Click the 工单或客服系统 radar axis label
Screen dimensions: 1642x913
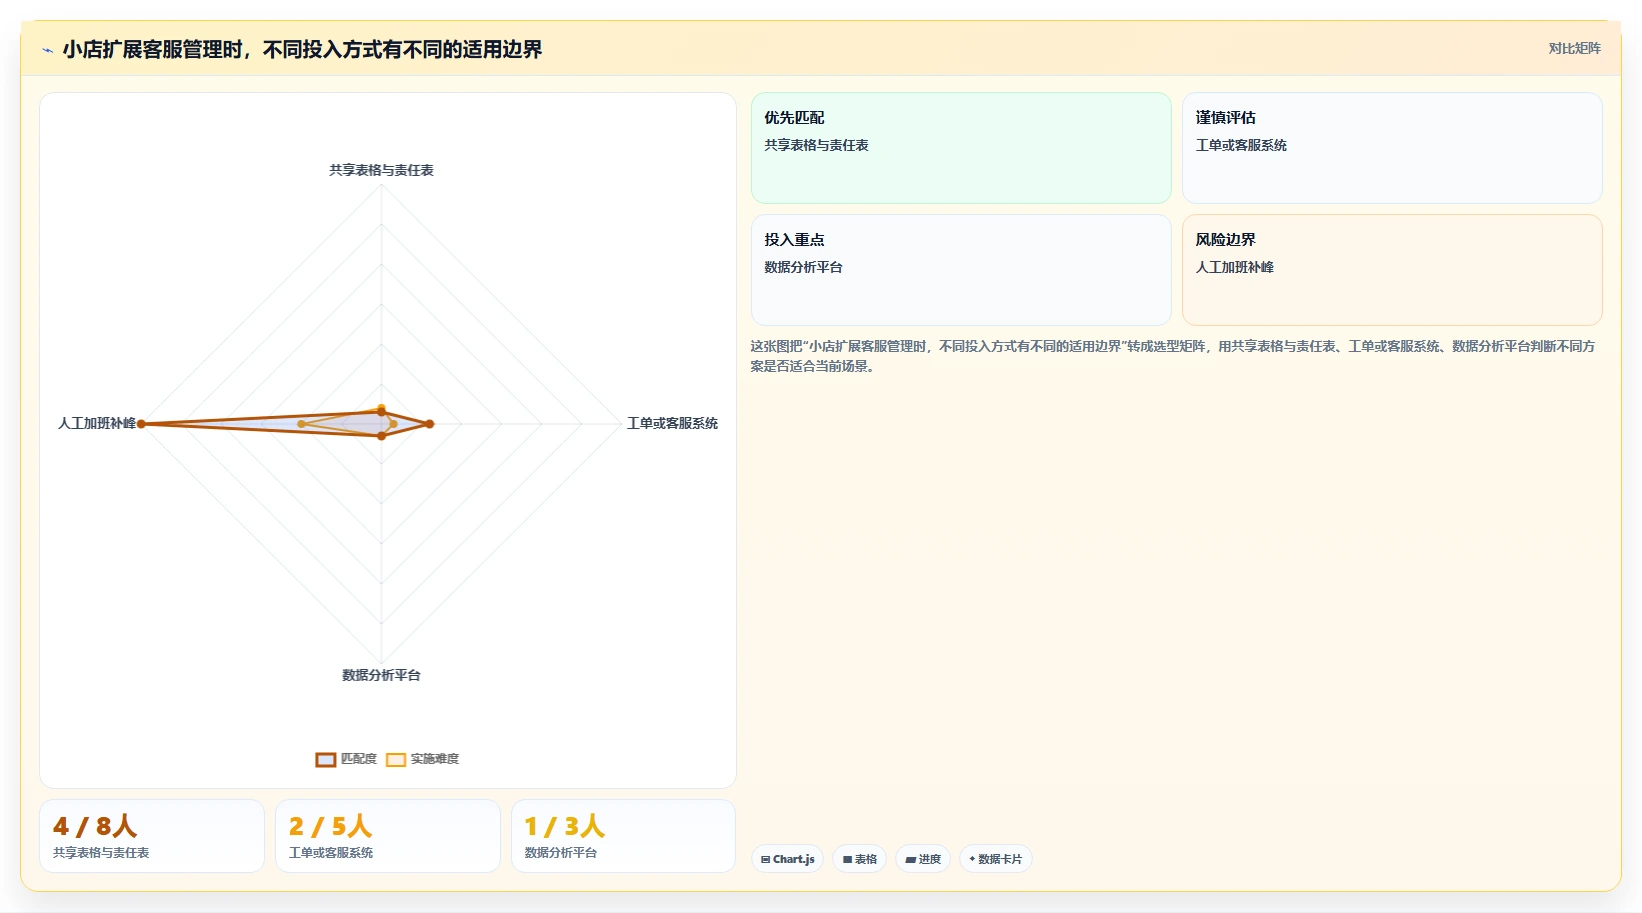(672, 423)
